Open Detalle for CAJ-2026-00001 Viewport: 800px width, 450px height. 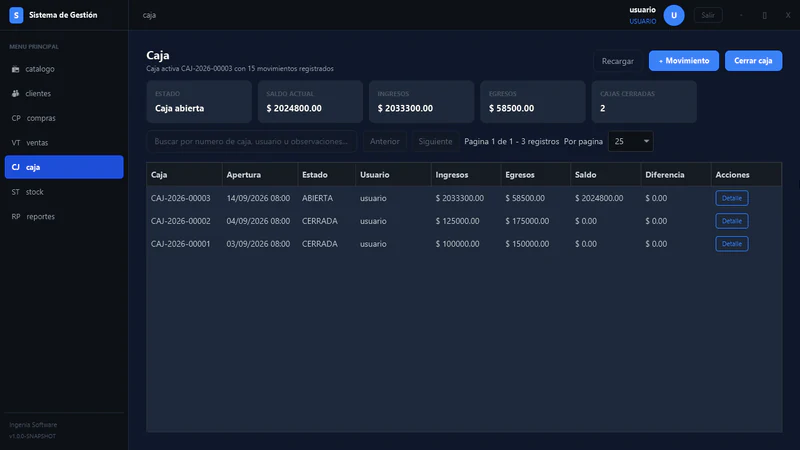pyautogui.click(x=732, y=244)
